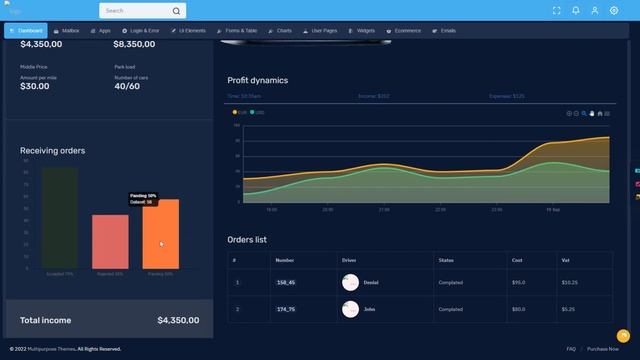Click John's driver avatar
Screen dimensions: 640x360
[350, 309]
